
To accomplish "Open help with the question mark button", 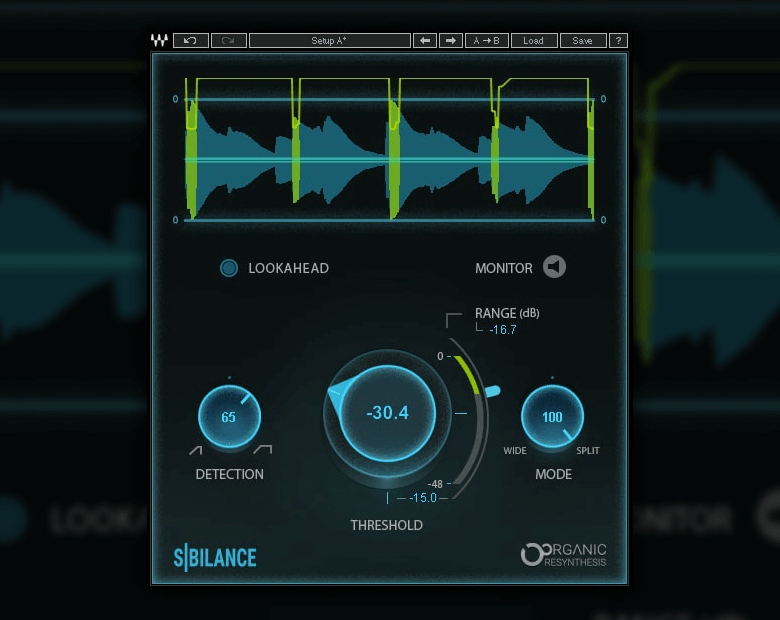I will click(618, 40).
